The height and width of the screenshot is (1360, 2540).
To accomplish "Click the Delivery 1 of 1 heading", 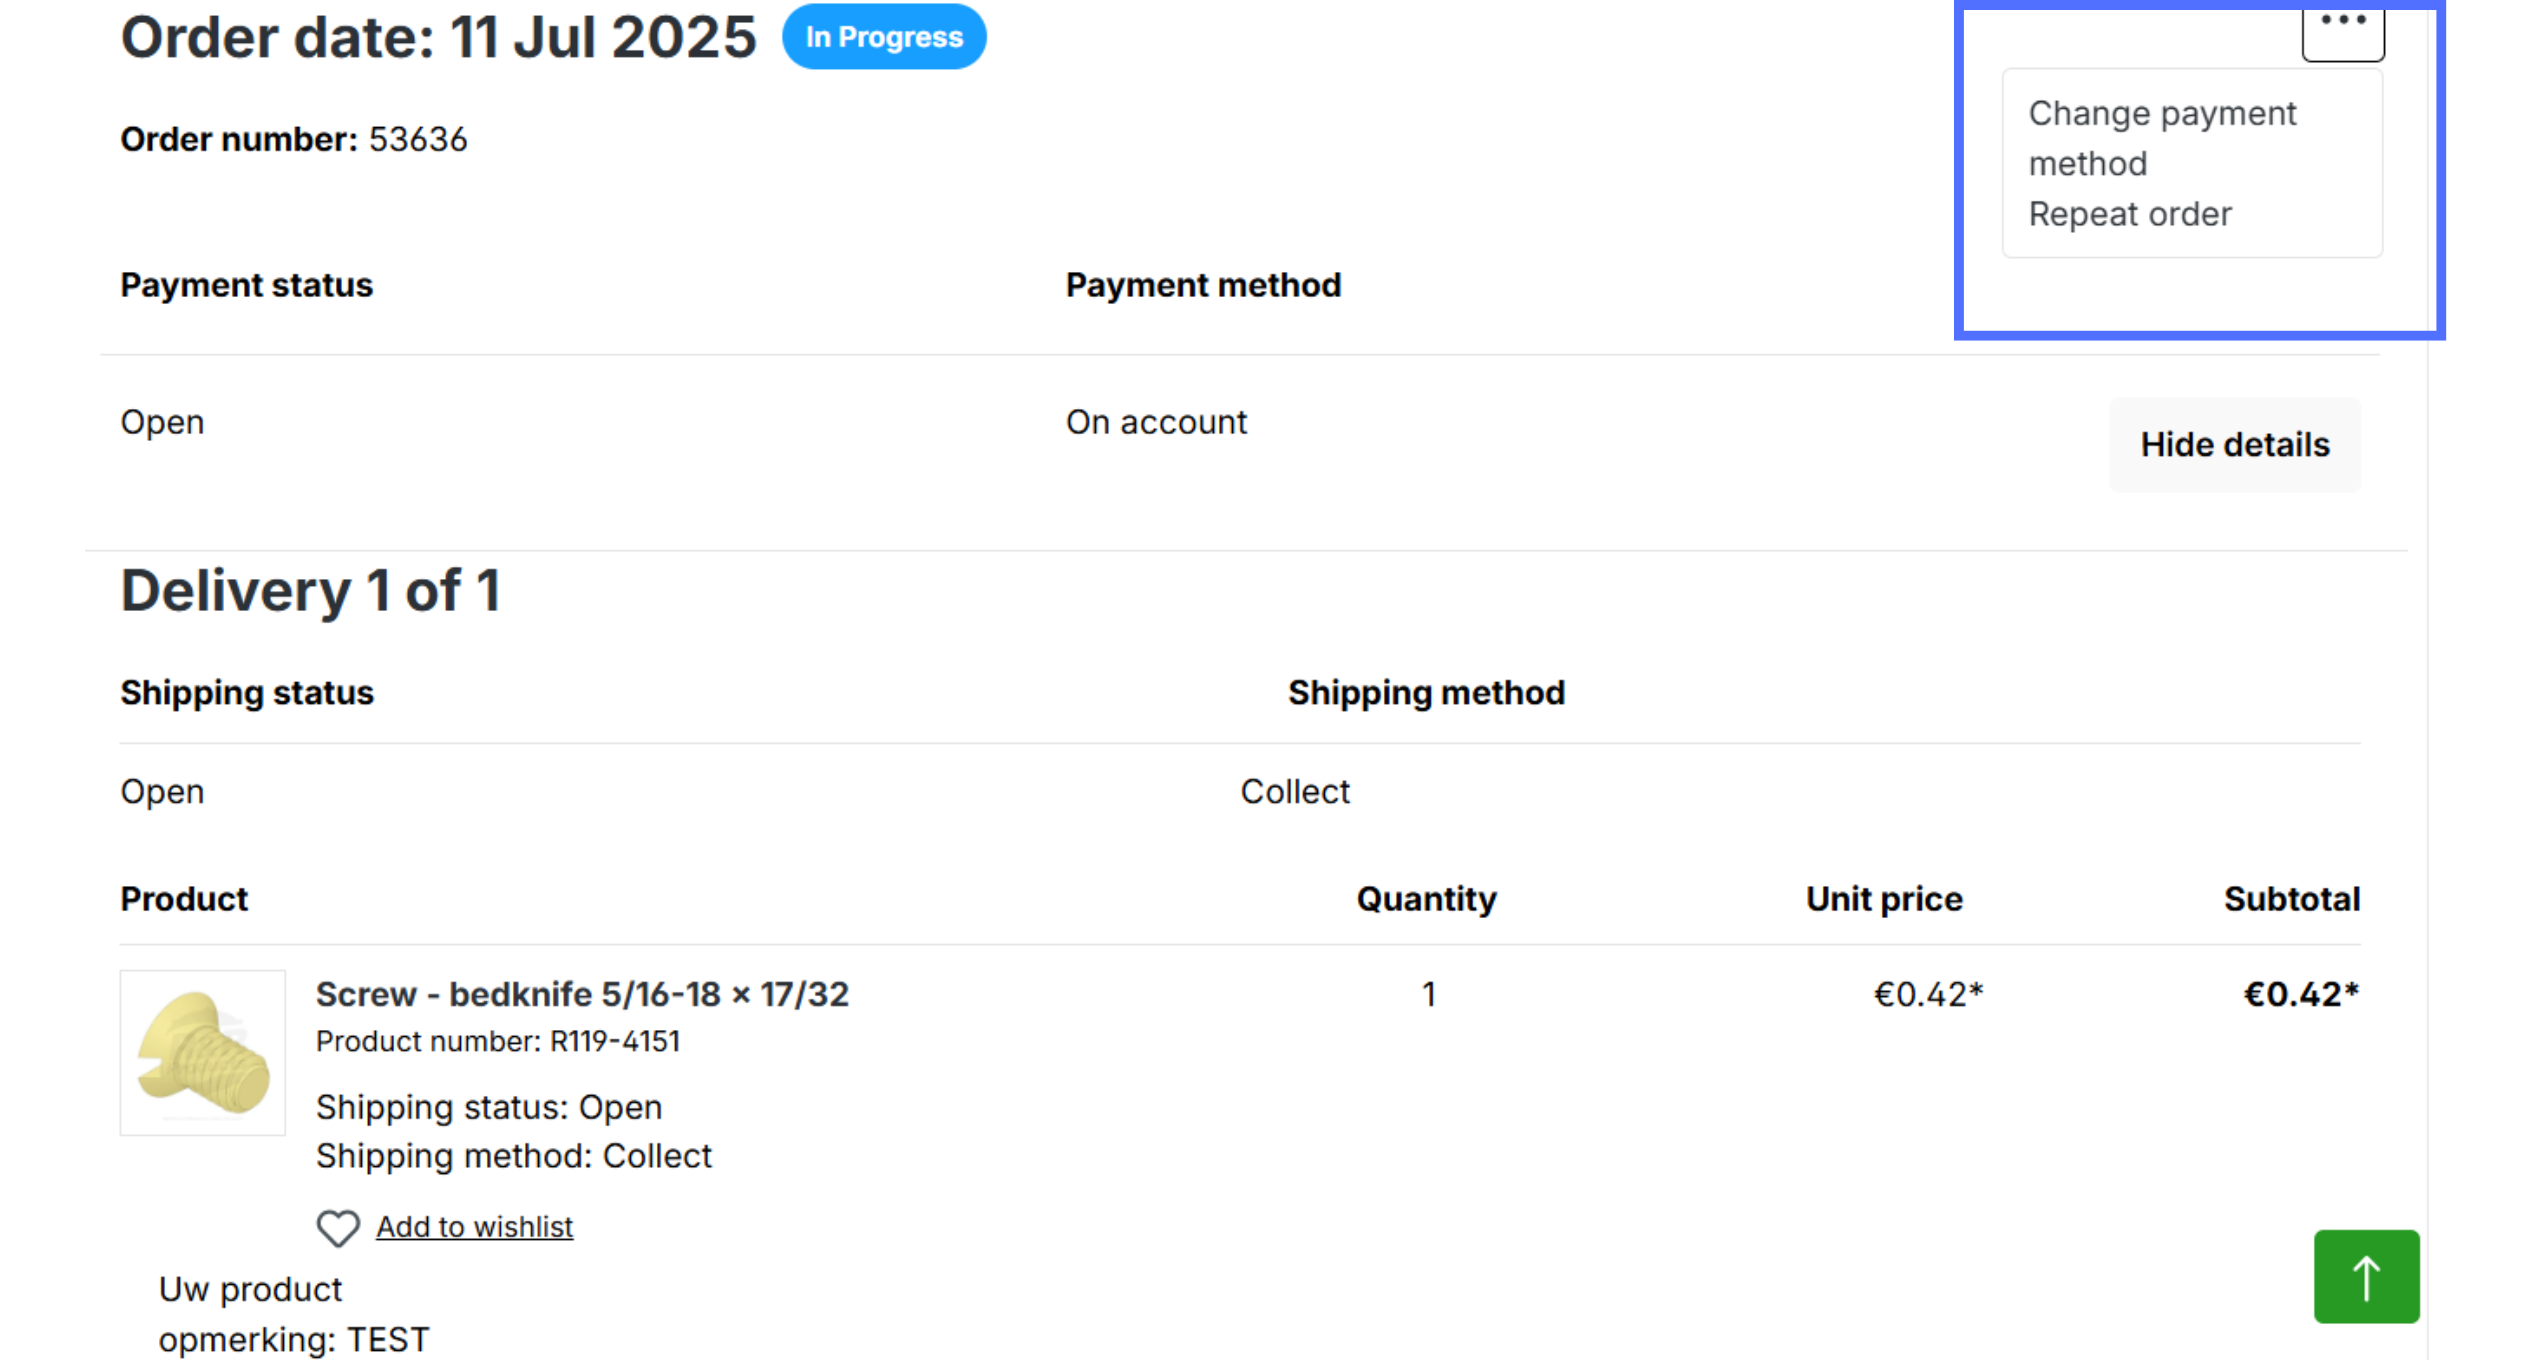I will [x=310, y=590].
